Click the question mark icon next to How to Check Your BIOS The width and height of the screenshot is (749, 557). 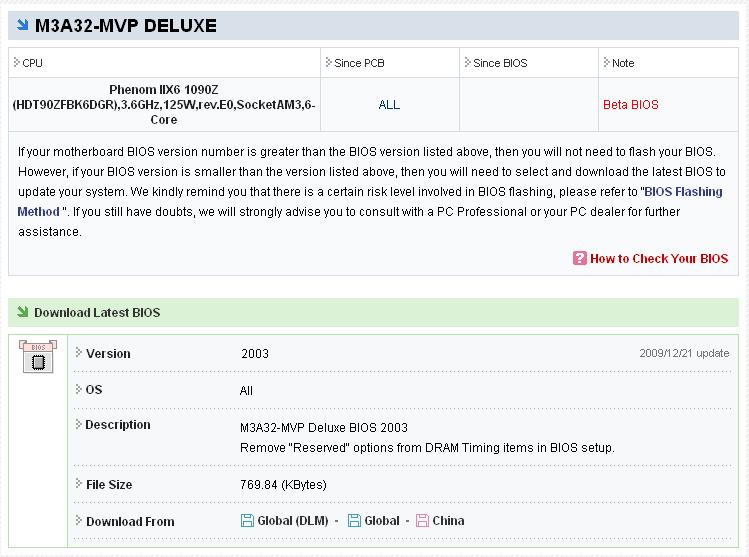coord(579,258)
